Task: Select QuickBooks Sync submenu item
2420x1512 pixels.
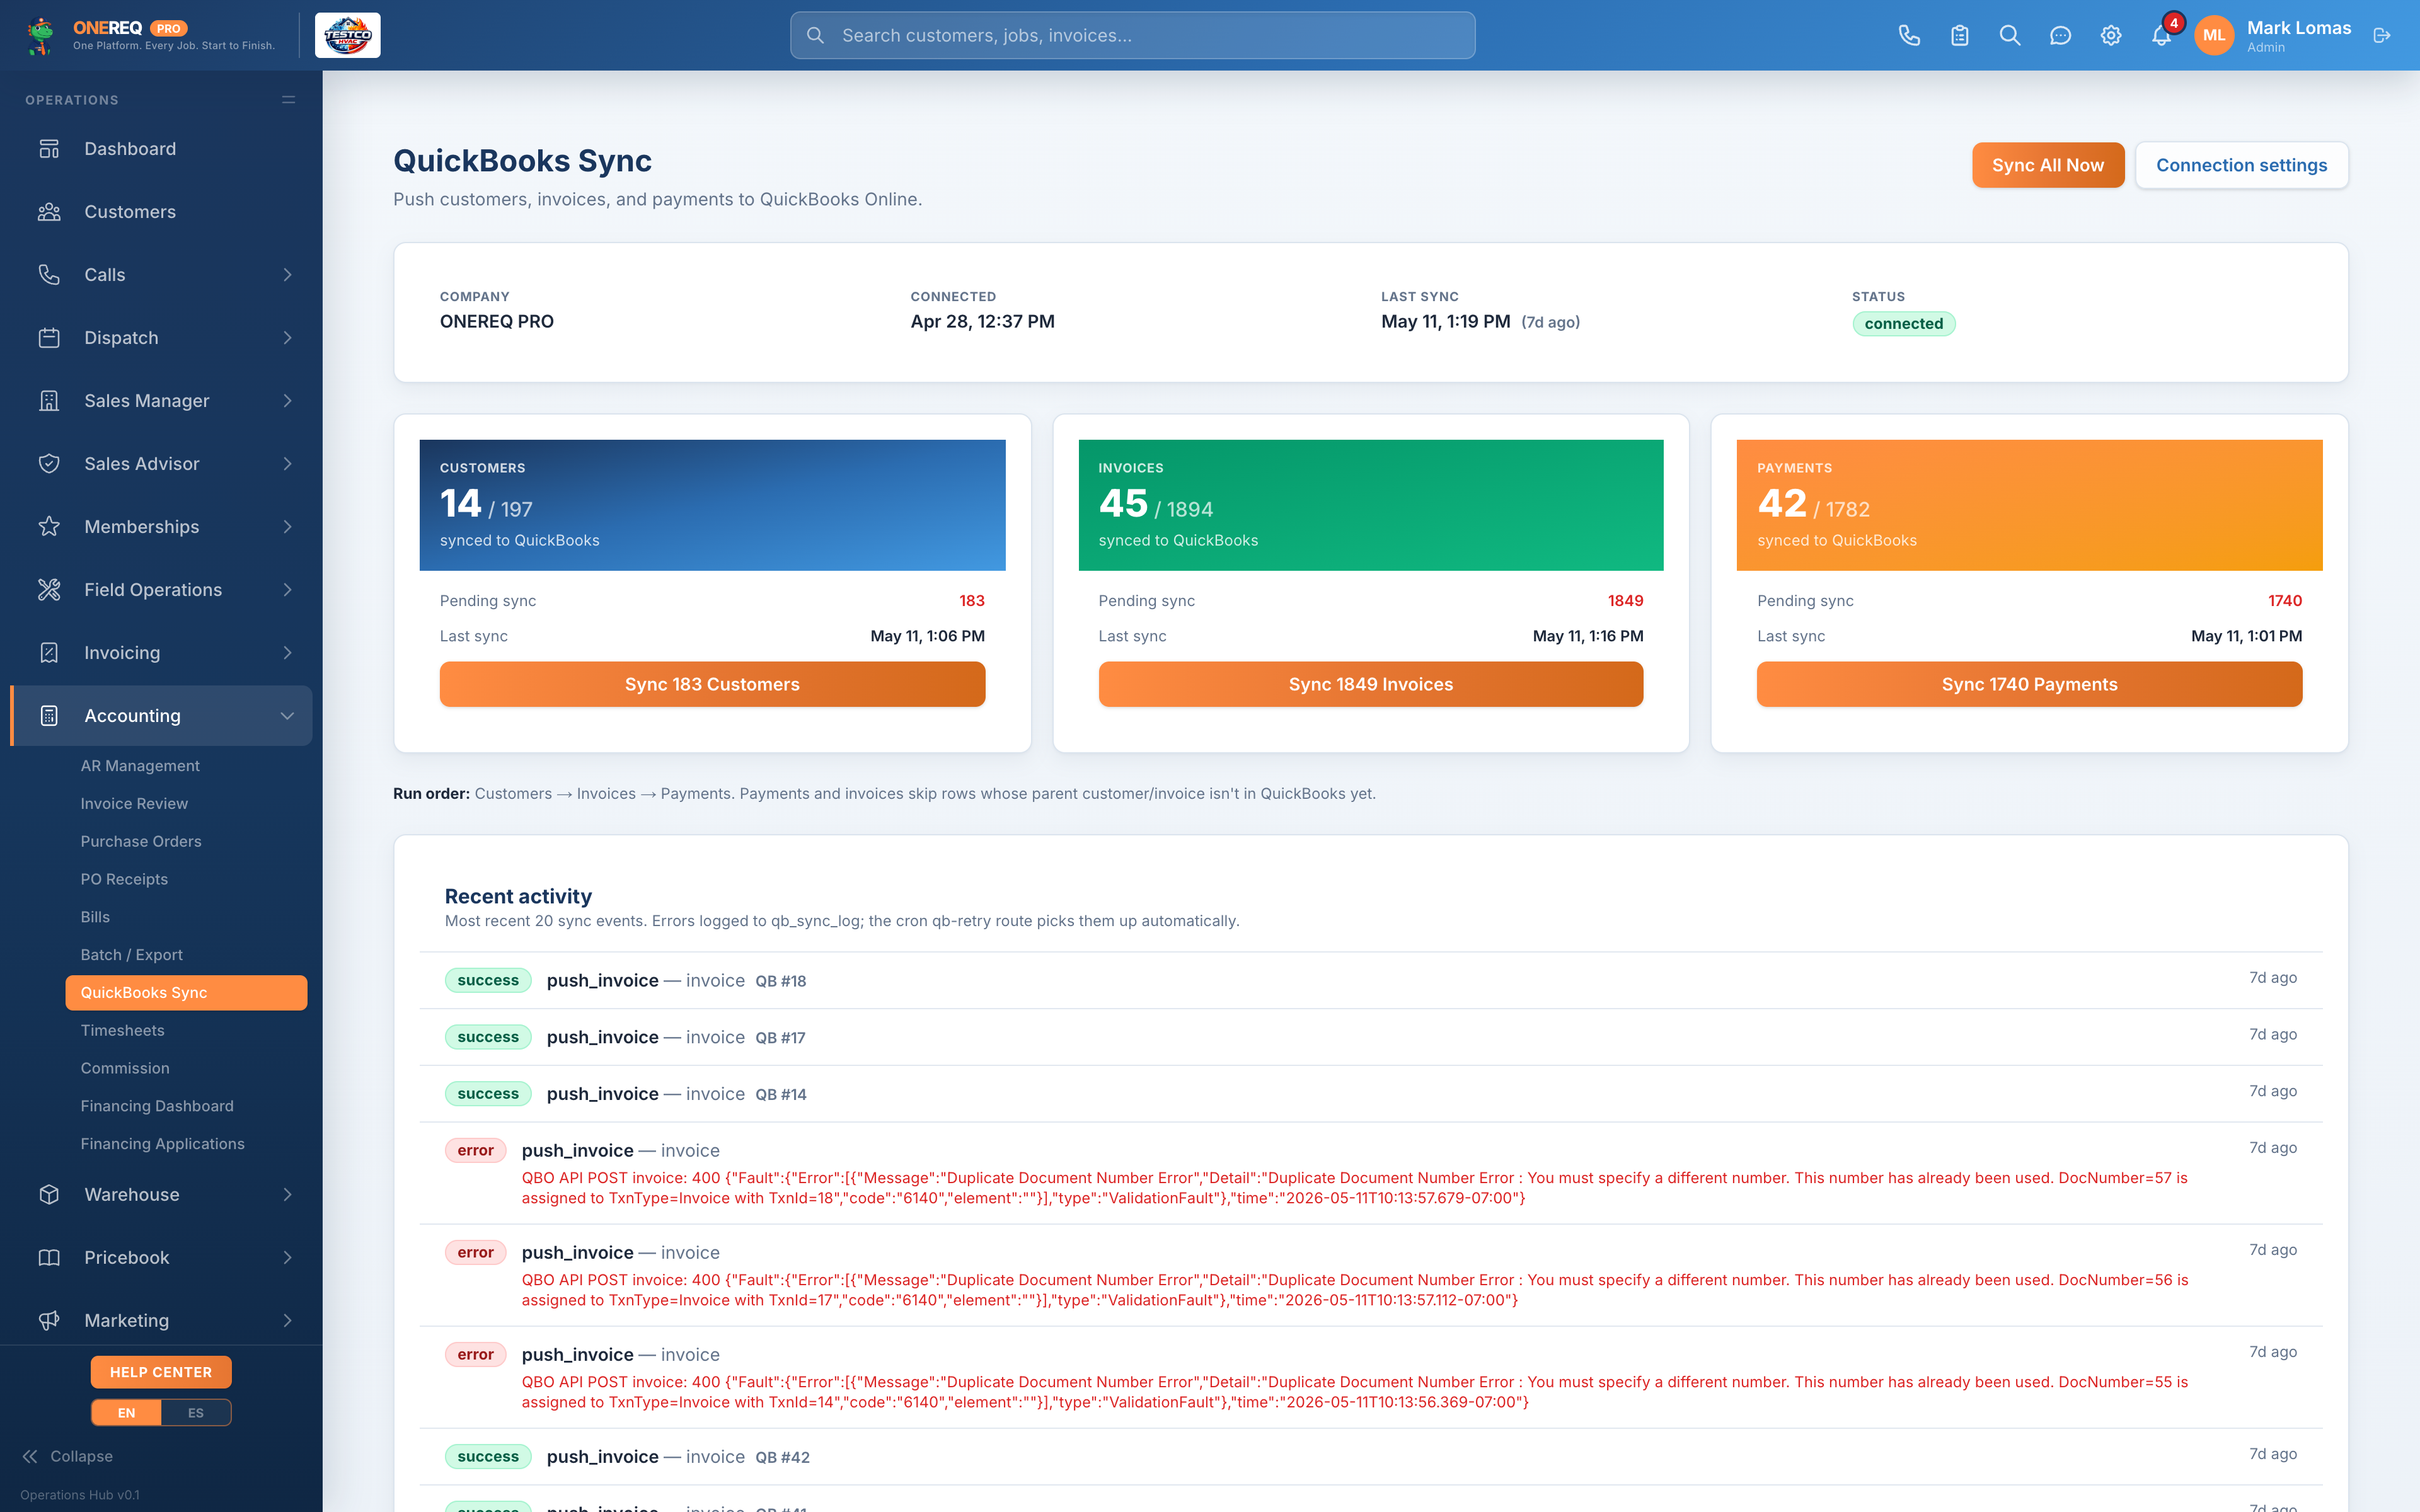Action: (x=186, y=993)
